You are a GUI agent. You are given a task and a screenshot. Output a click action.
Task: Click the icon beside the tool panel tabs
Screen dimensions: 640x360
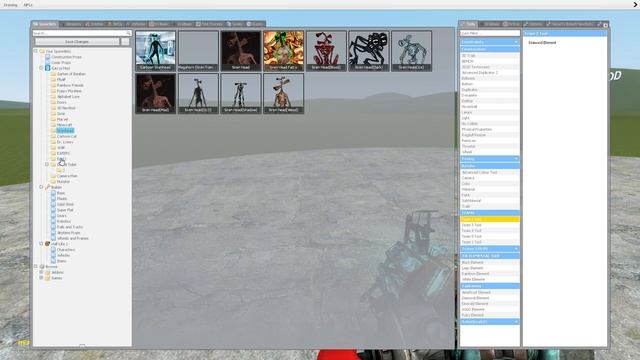coord(606,25)
